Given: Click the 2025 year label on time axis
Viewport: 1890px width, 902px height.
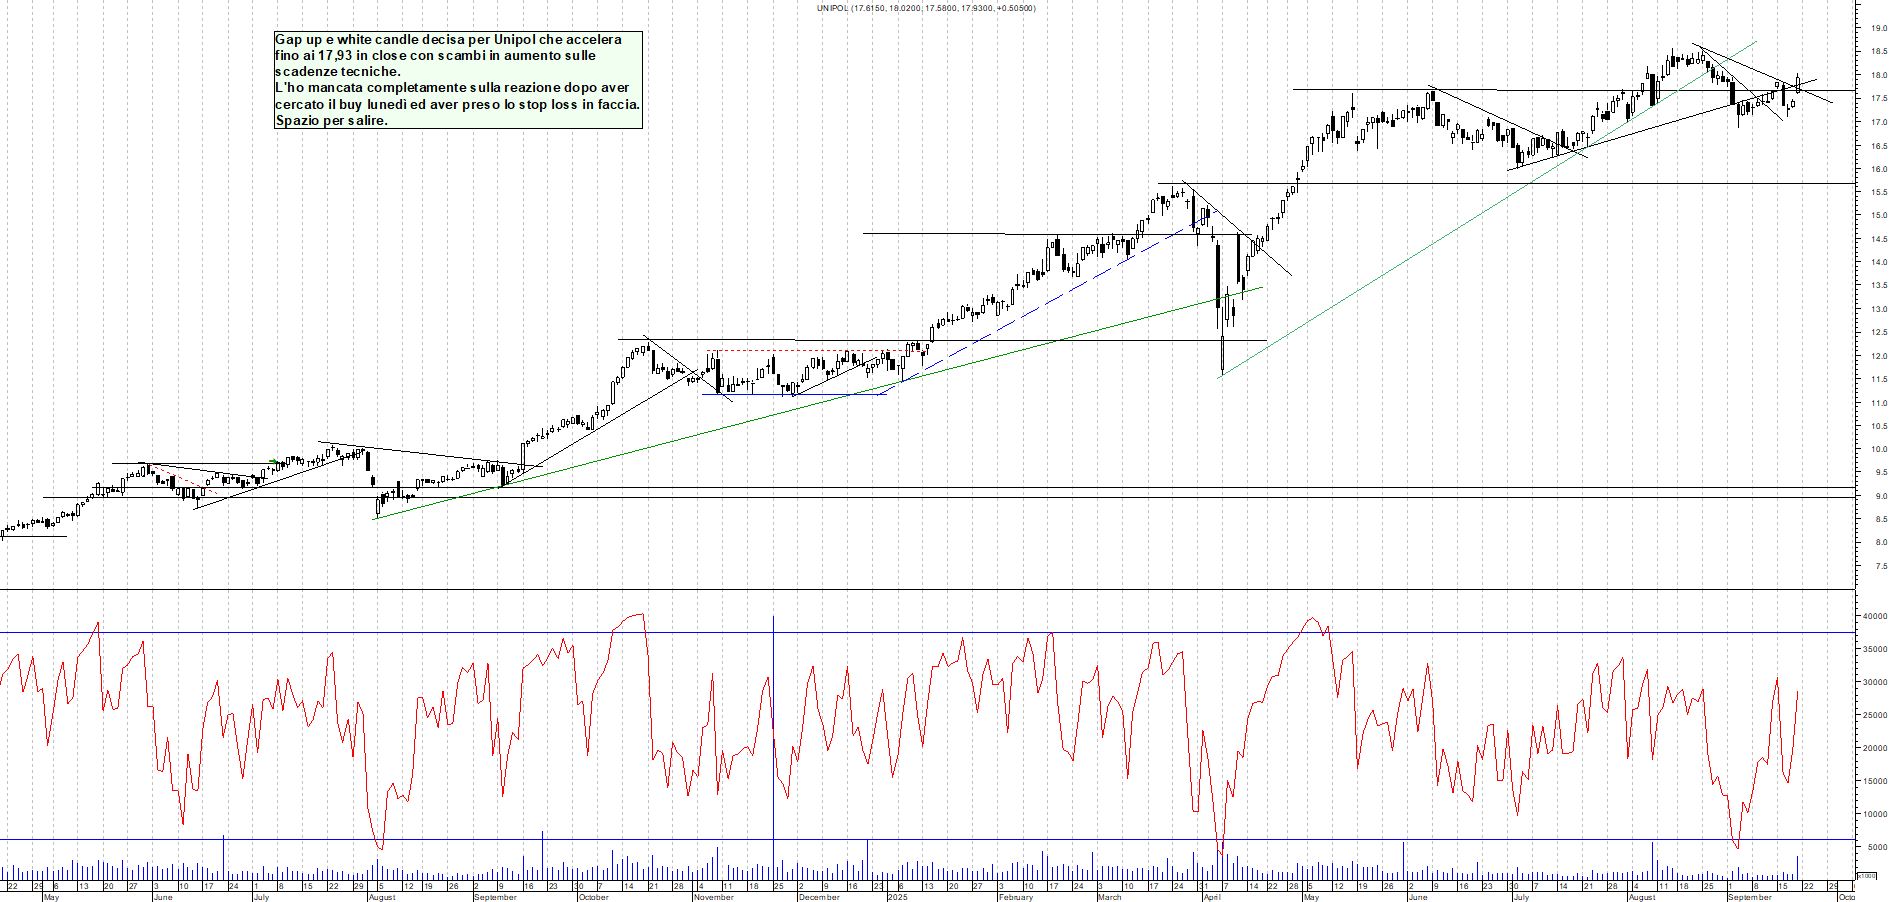Looking at the screenshot, I should click(x=898, y=897).
